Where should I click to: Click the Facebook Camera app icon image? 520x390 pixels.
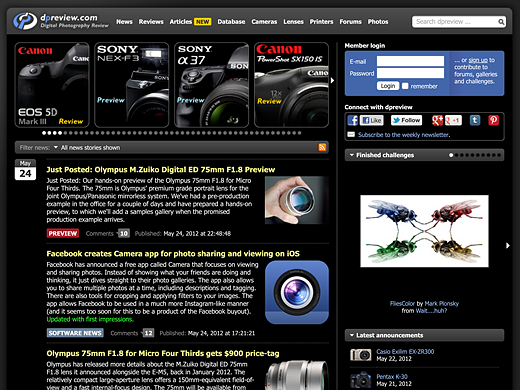coord(297,292)
